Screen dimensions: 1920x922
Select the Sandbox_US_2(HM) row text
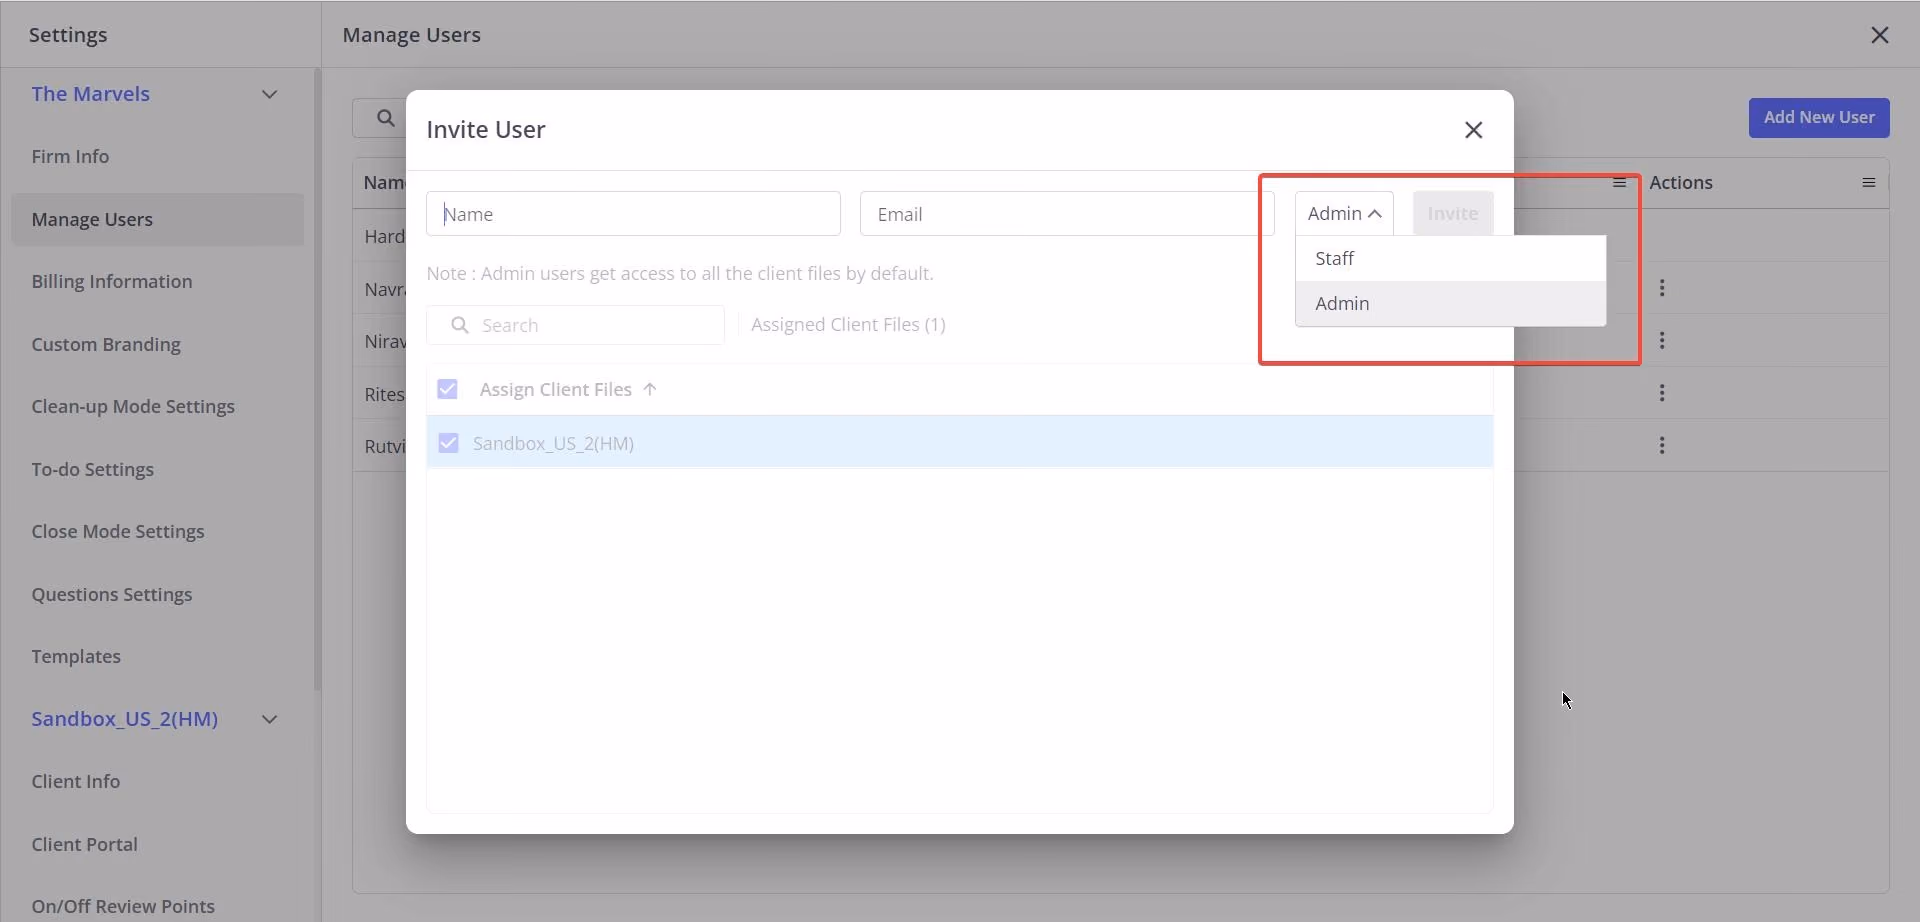[x=553, y=443]
